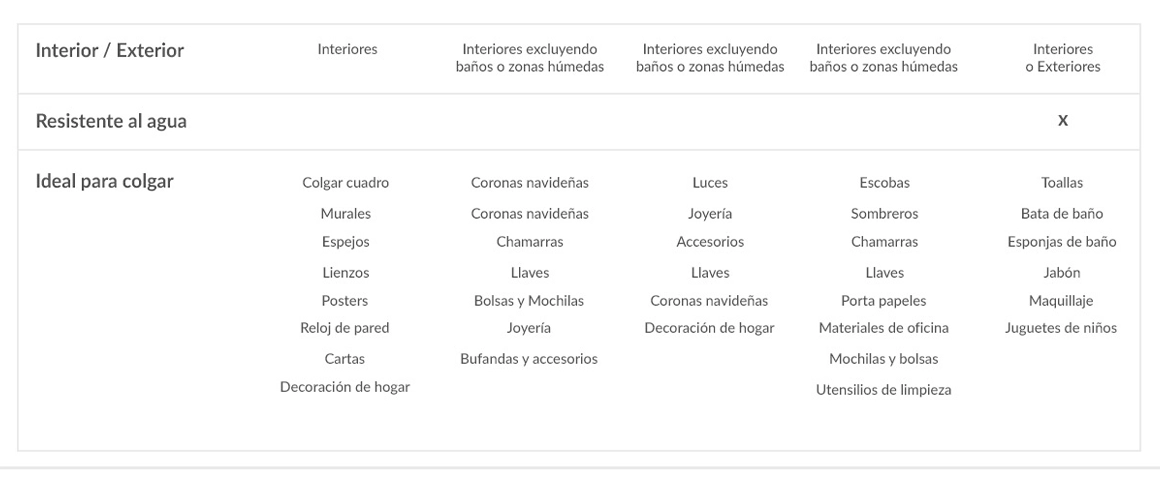This screenshot has width=1160, height=480.
Task: Click 'Materiales de oficina' text
Action: point(884,328)
